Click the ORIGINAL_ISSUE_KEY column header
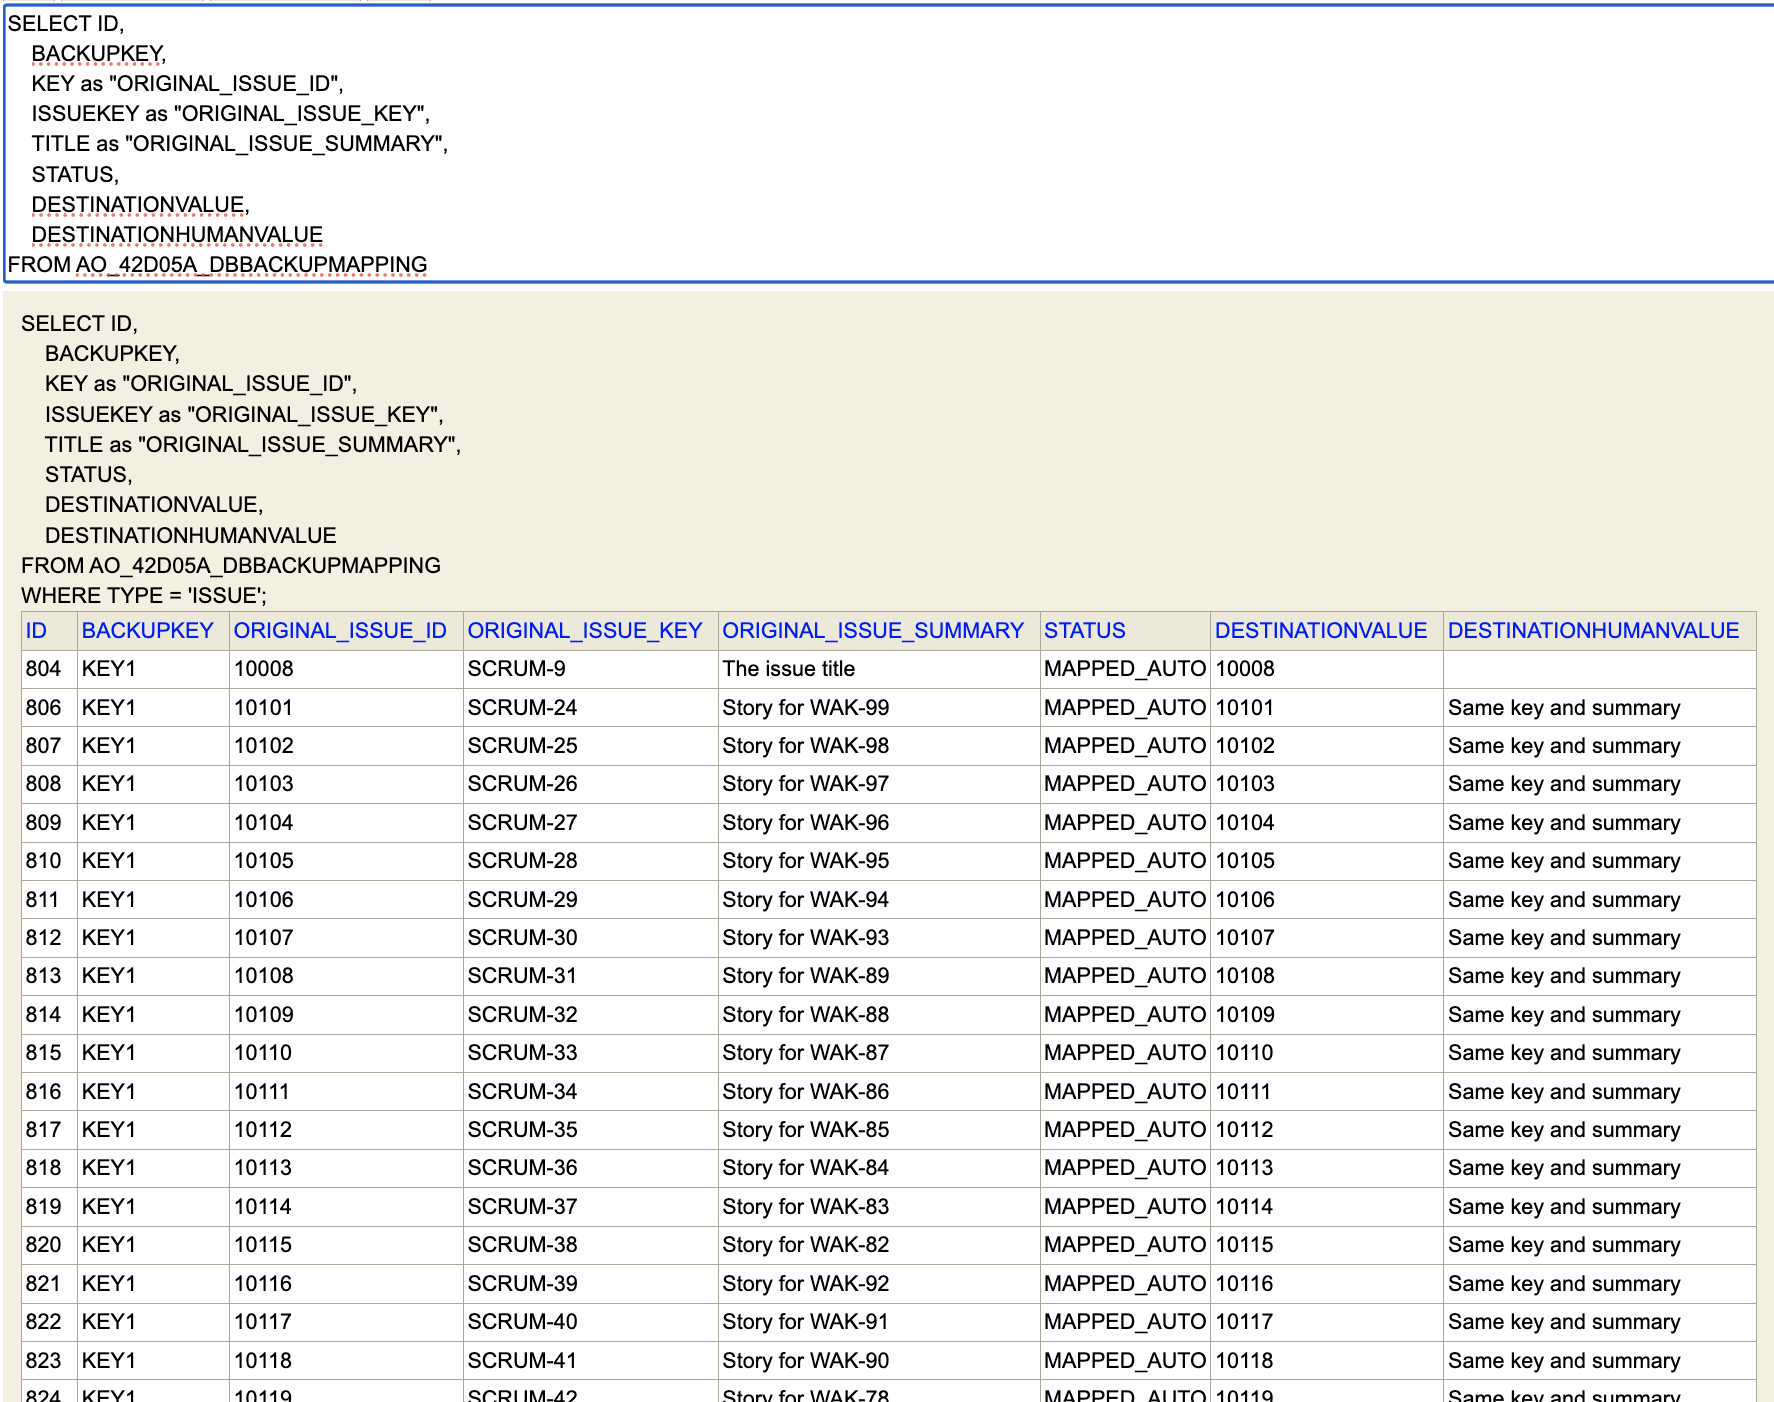This screenshot has width=1774, height=1402. pyautogui.click(x=584, y=631)
